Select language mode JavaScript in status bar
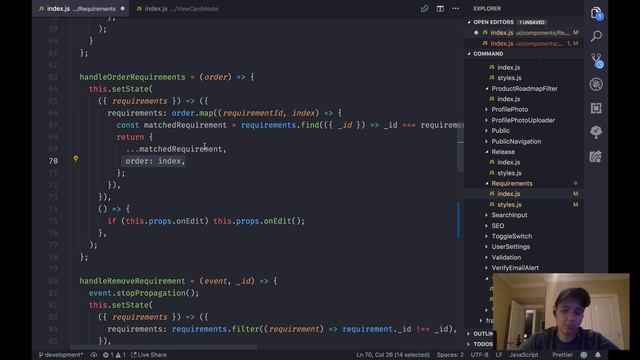This screenshot has height=360, width=640. tap(524, 355)
